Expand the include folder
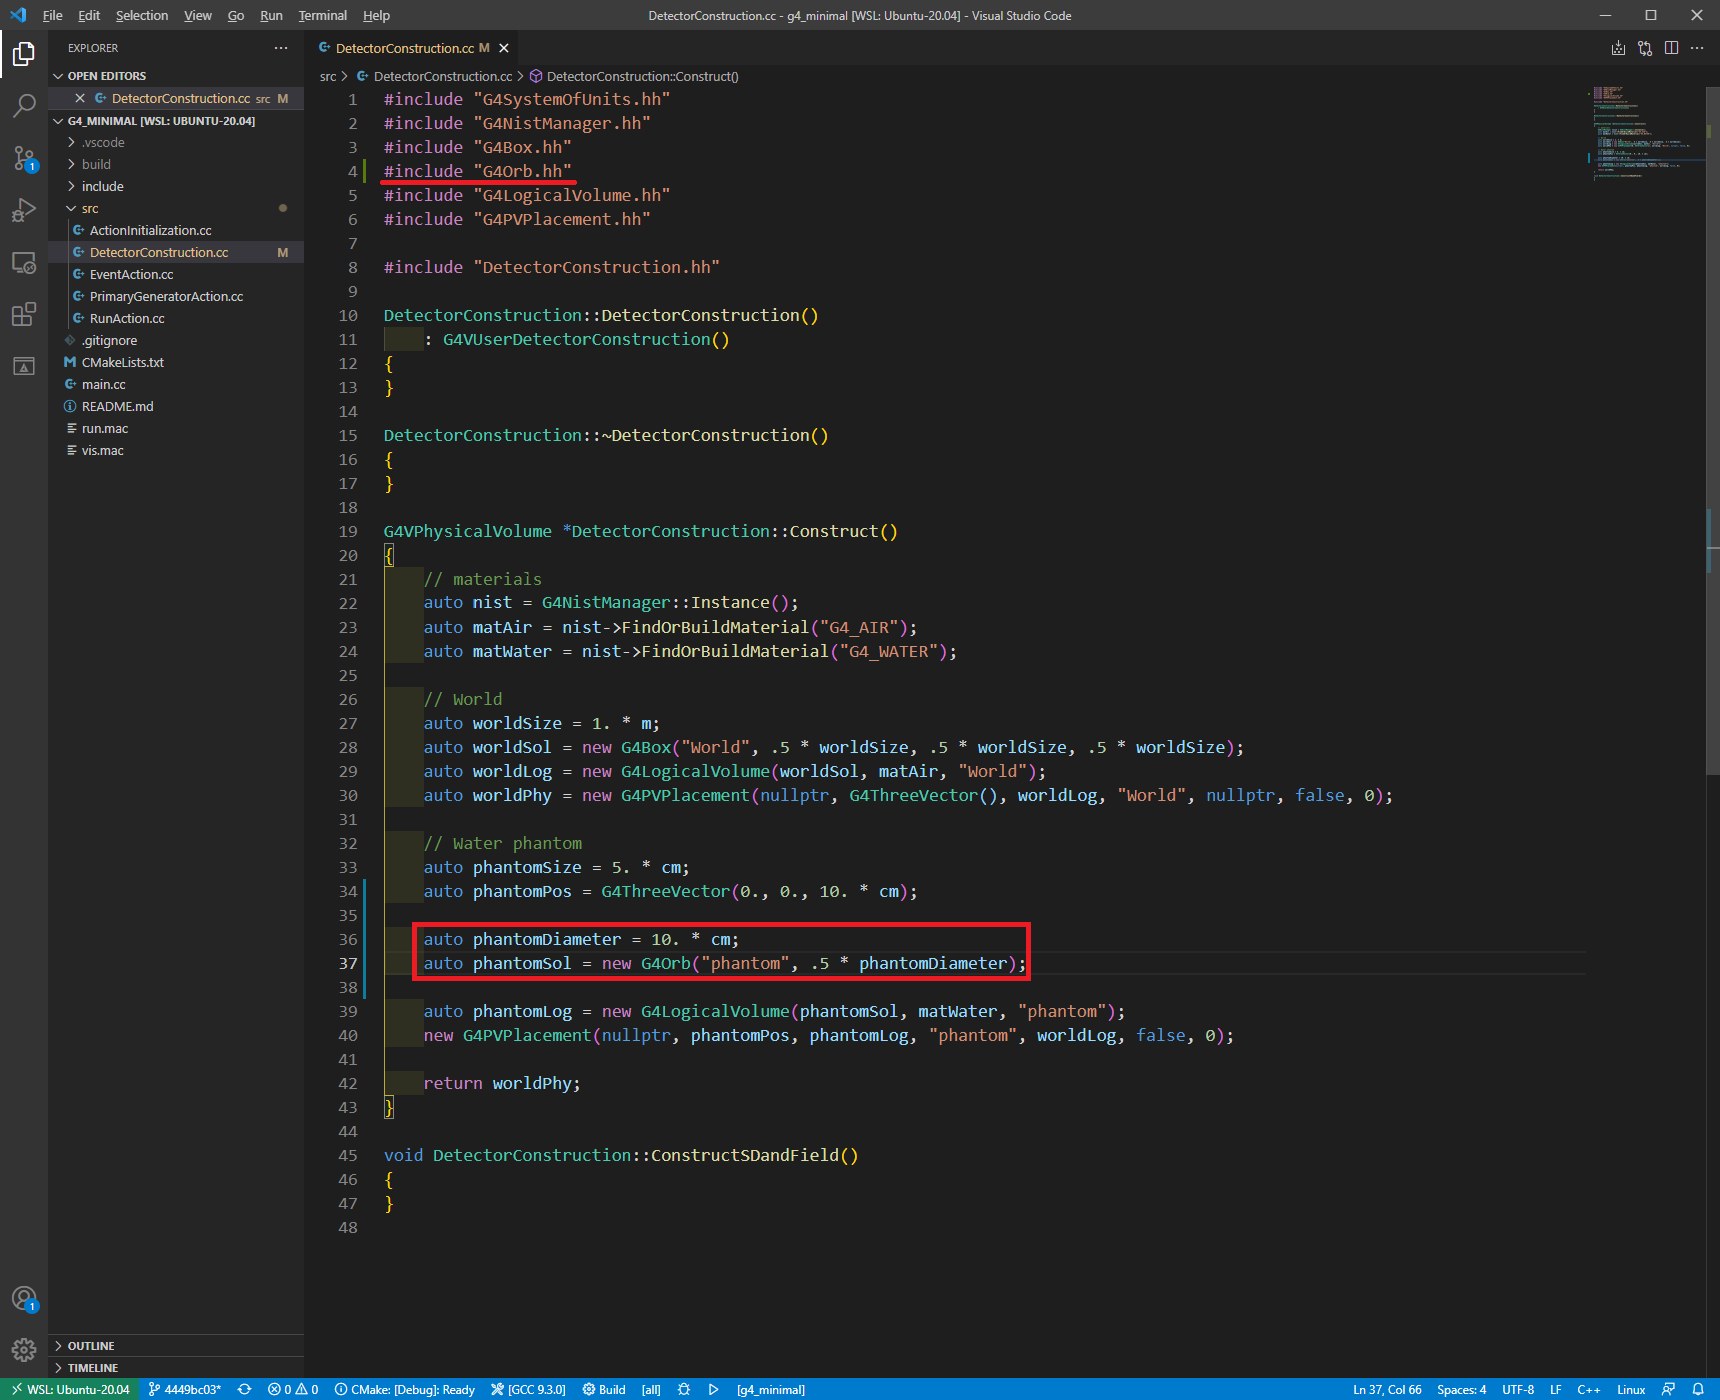This screenshot has height=1400, width=1720. [102, 186]
